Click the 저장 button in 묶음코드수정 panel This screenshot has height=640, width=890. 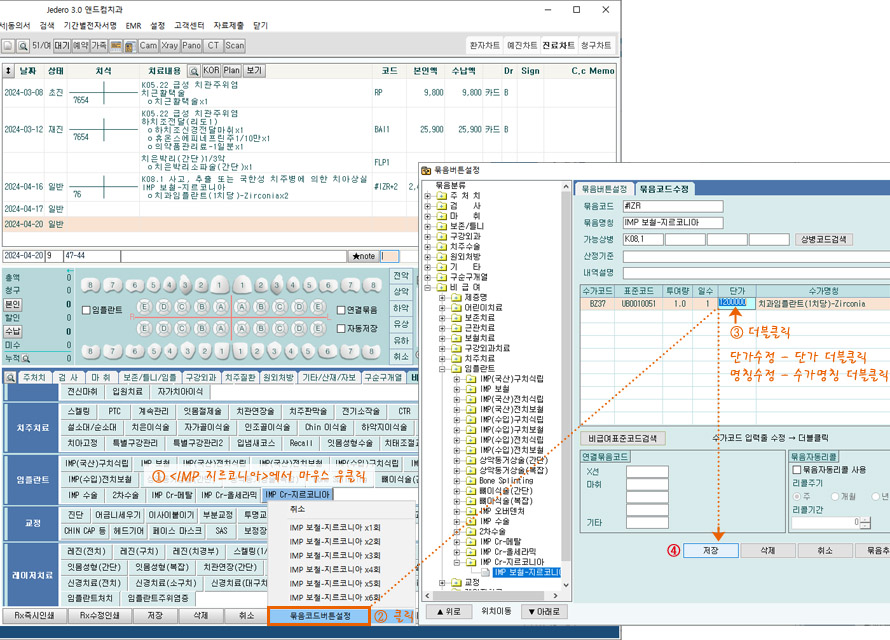click(711, 550)
